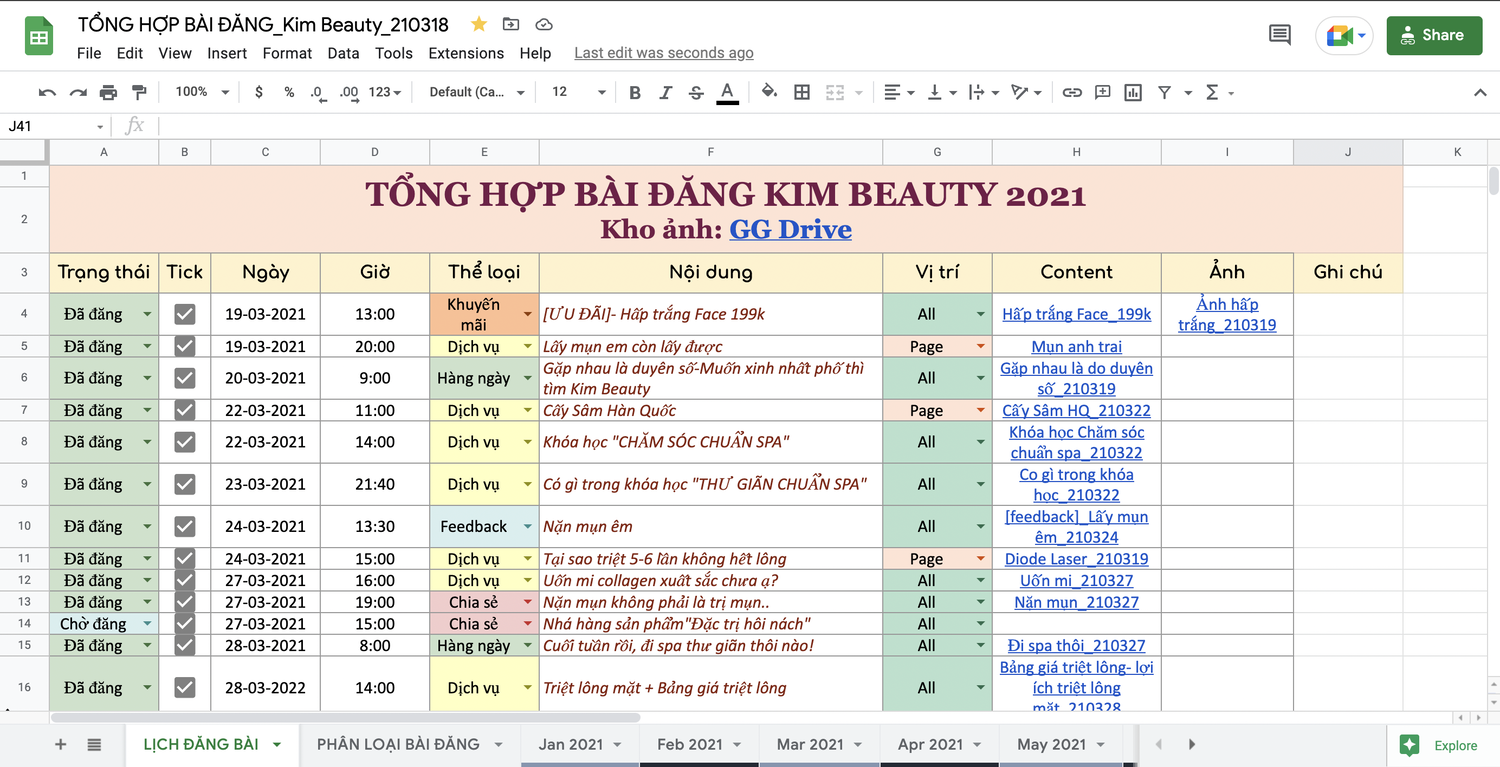Check cloud save status icon

tap(544, 24)
